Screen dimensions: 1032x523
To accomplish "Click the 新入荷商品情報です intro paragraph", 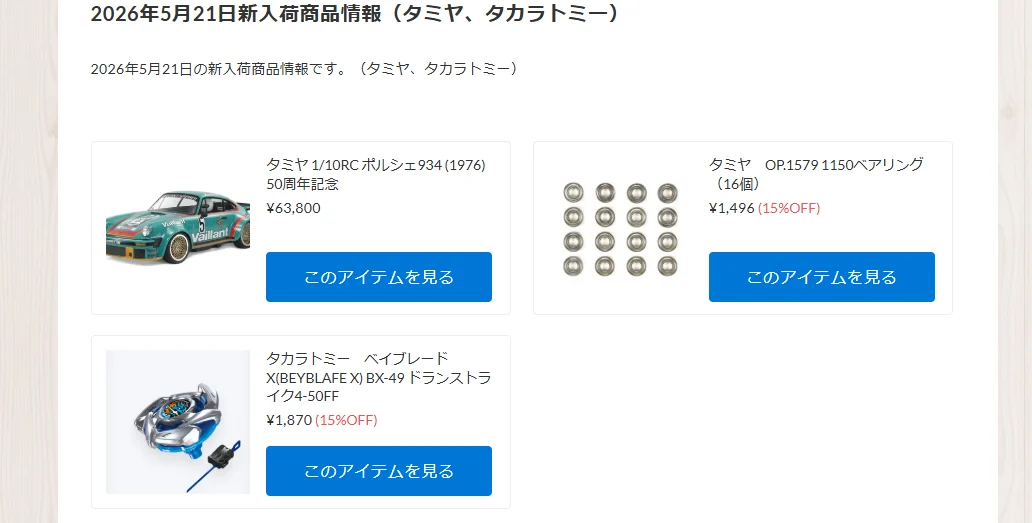I will [x=305, y=68].
